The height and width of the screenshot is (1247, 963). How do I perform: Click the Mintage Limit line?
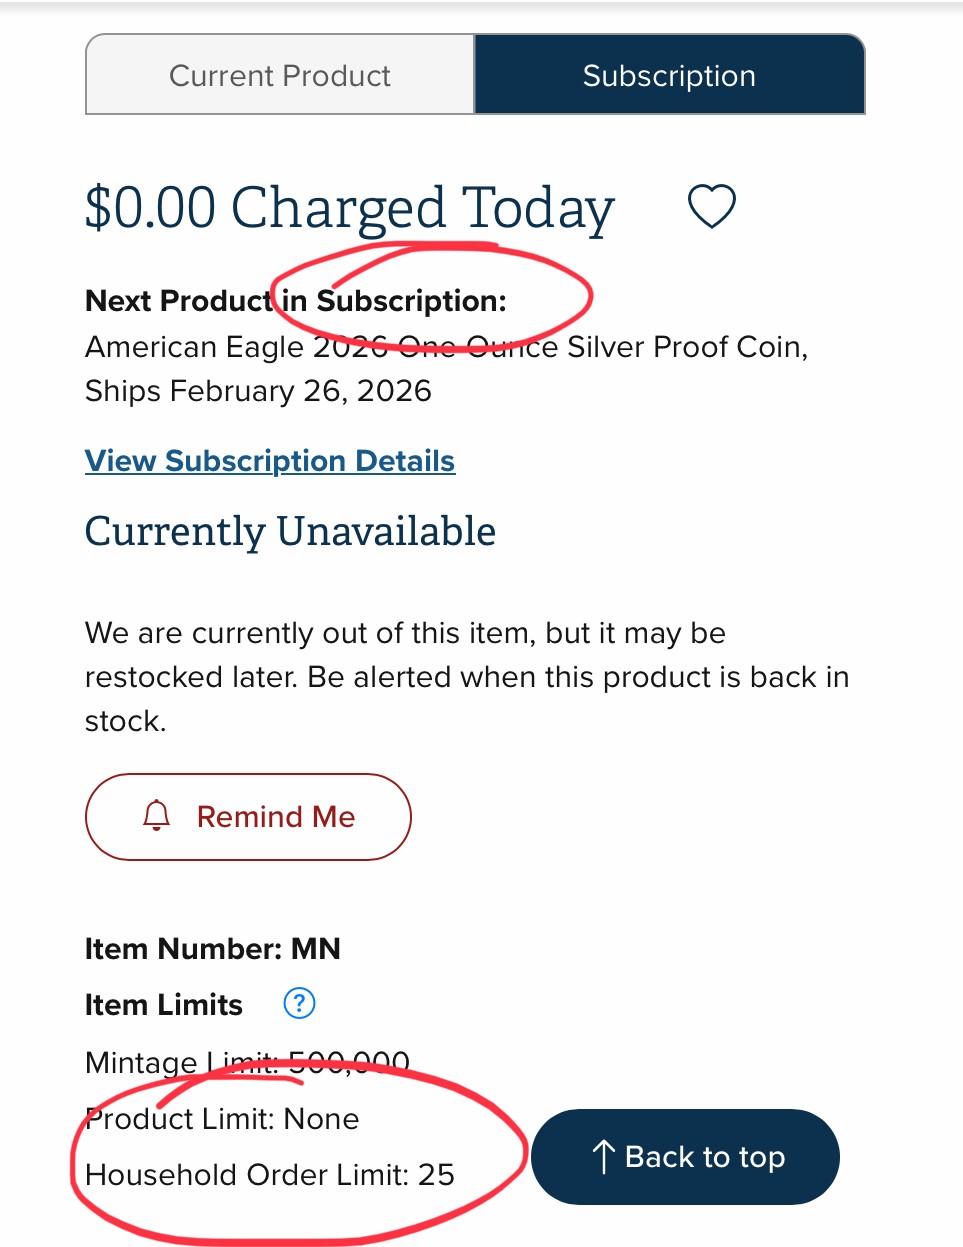[247, 1062]
